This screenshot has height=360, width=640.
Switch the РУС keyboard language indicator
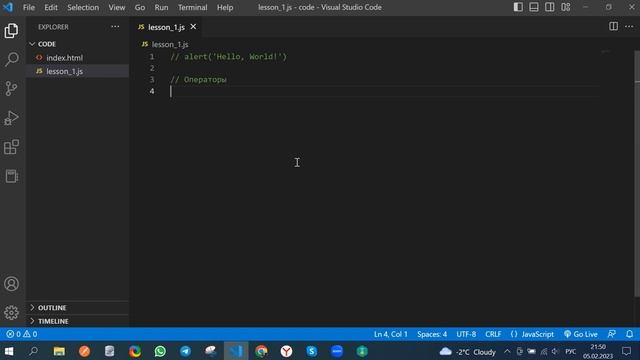point(570,351)
